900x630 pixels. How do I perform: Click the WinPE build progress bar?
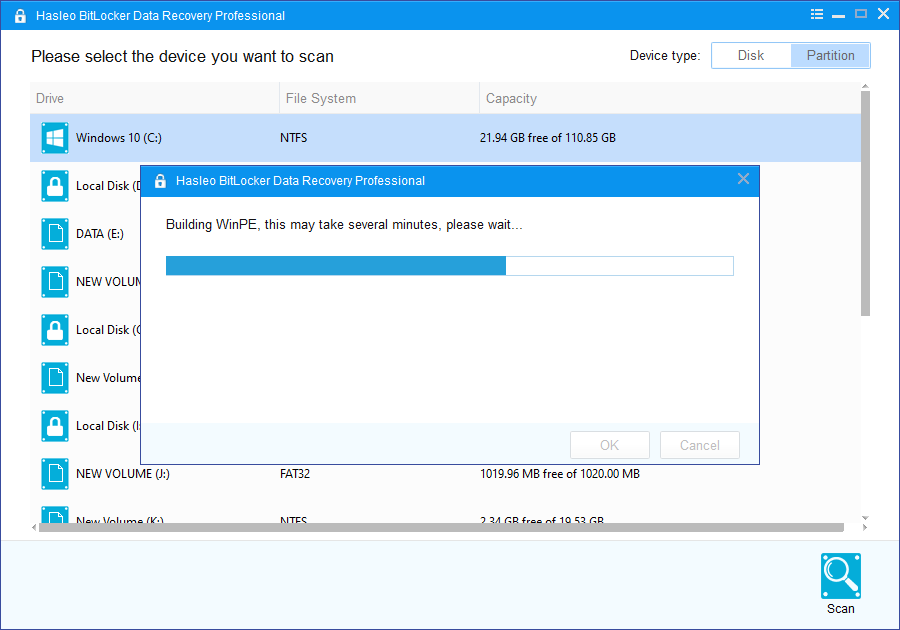pos(449,266)
